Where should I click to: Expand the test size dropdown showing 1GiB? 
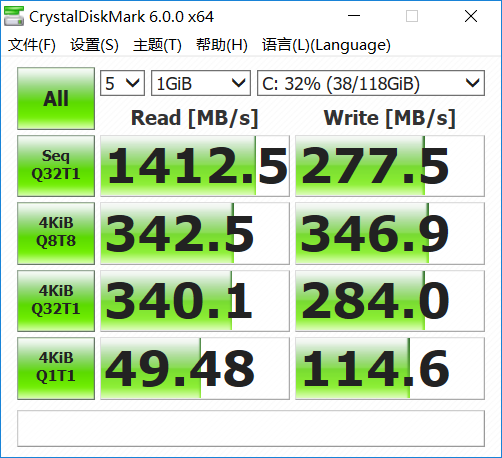[x=201, y=83]
